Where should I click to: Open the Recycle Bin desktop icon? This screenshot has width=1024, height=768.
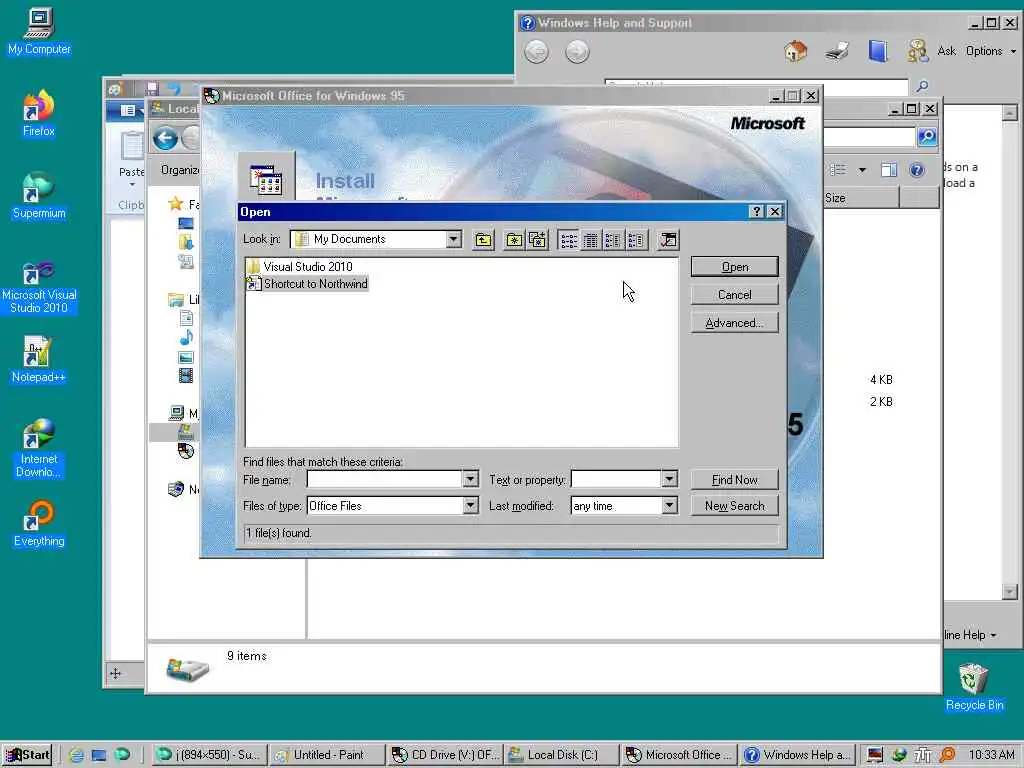[974, 687]
